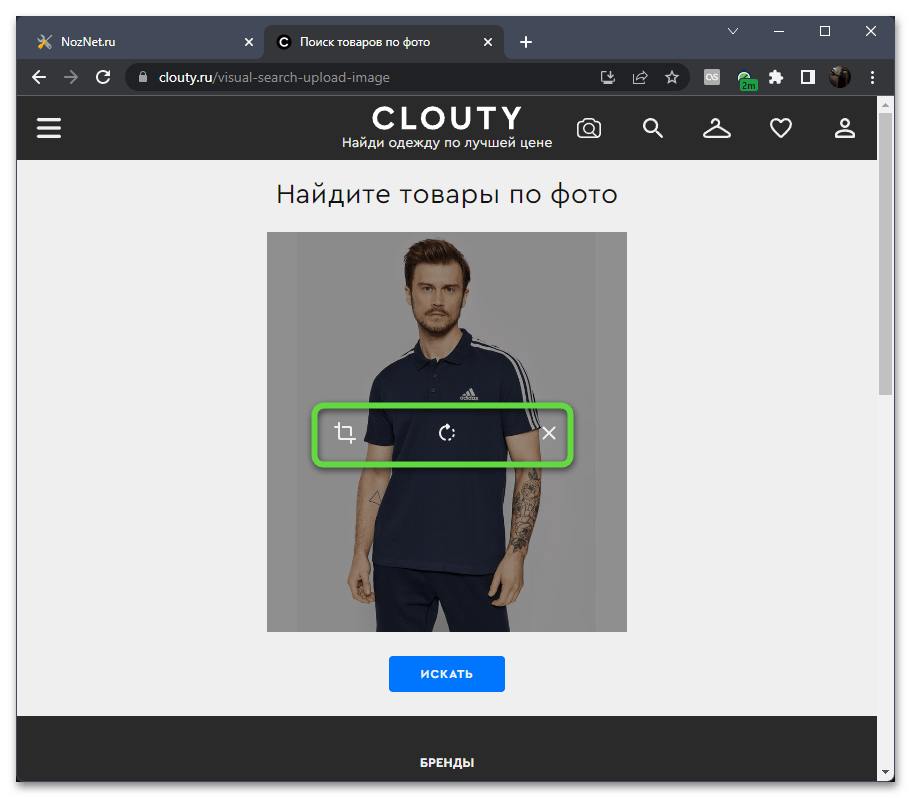Open the green 2m extension icon
This screenshot has width=911, height=798.
tap(745, 80)
